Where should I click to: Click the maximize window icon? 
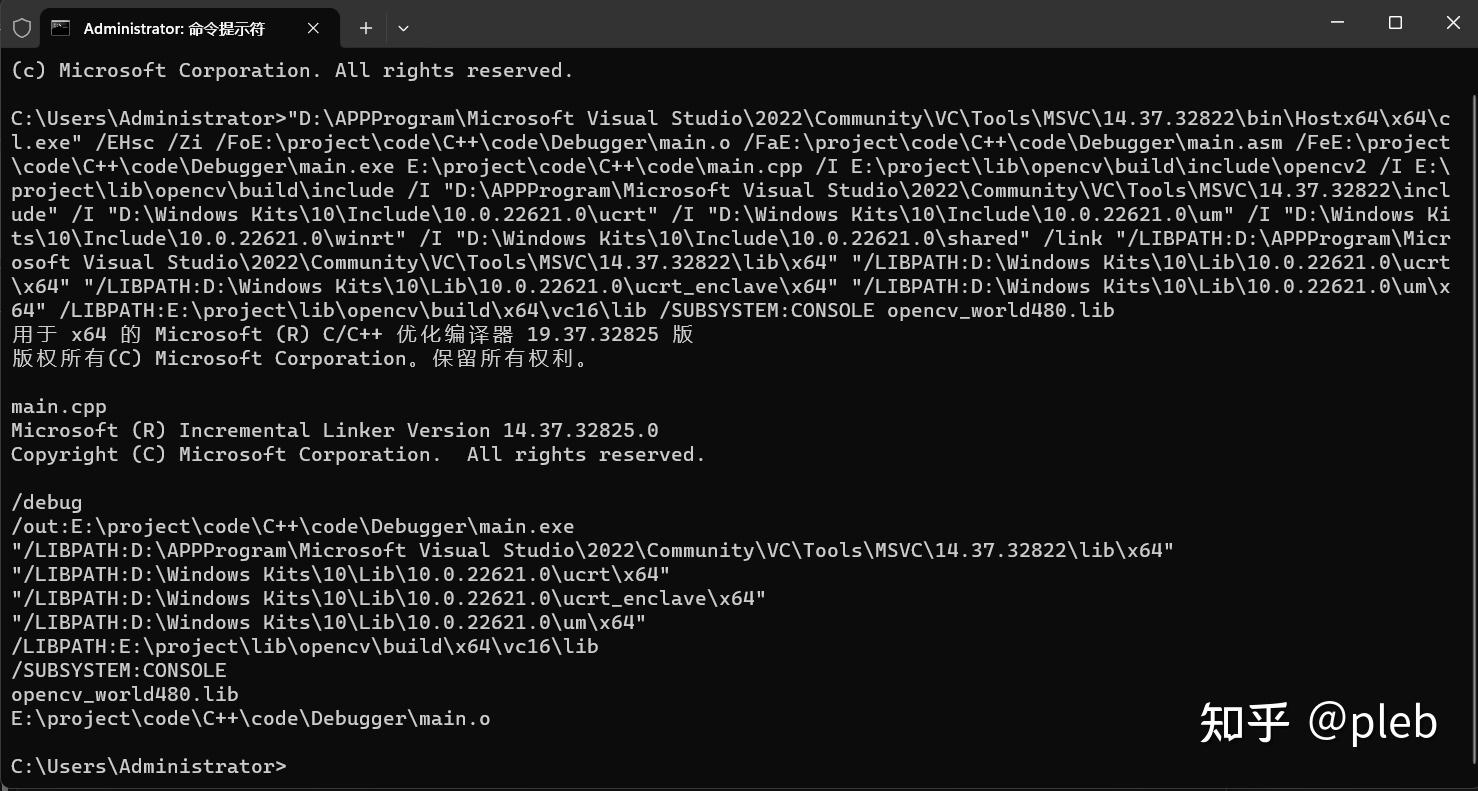pos(1395,23)
